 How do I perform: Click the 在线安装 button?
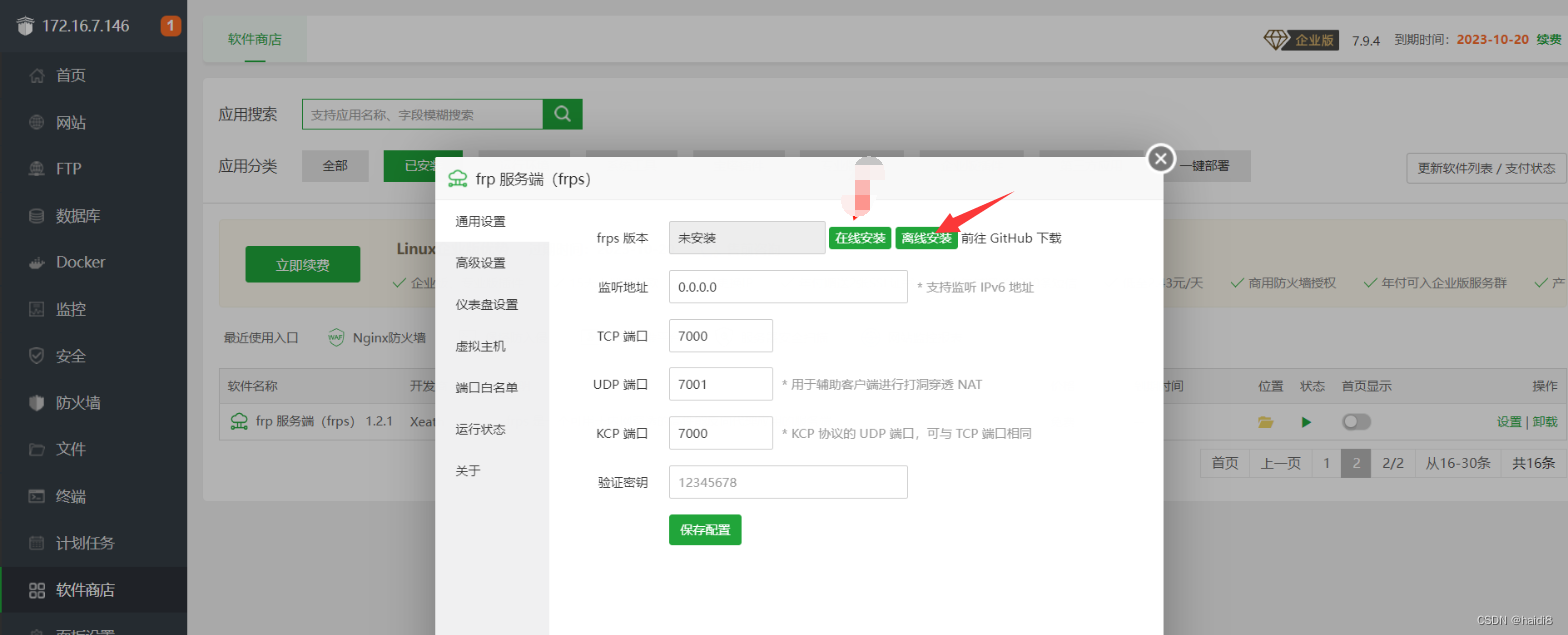point(860,238)
